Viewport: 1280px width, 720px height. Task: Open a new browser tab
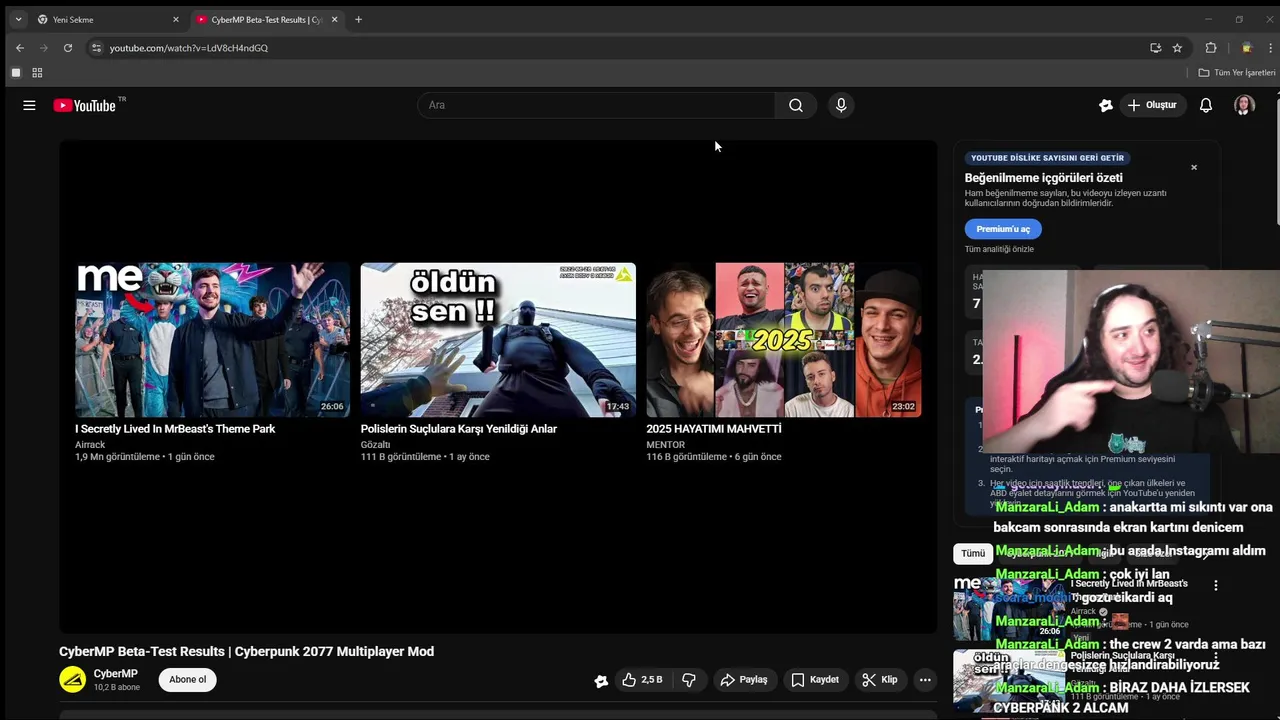click(358, 19)
